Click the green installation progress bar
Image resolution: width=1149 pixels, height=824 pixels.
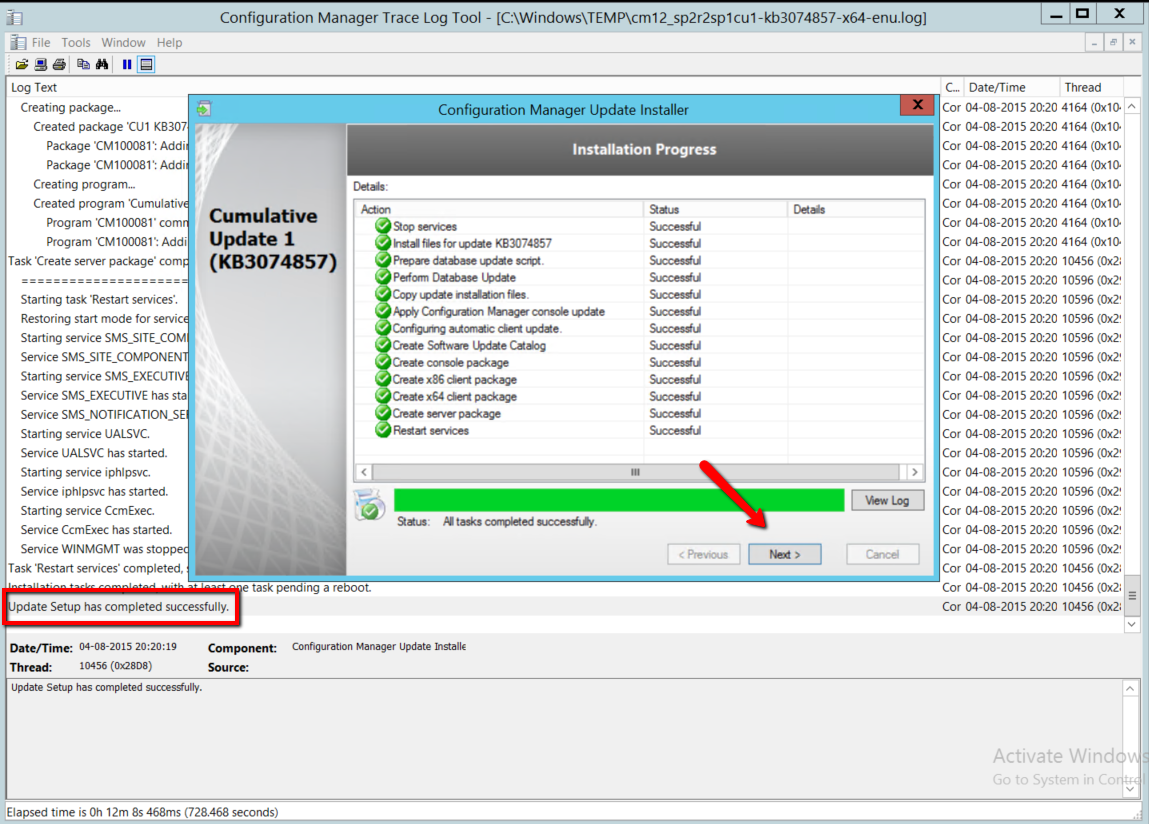619,500
